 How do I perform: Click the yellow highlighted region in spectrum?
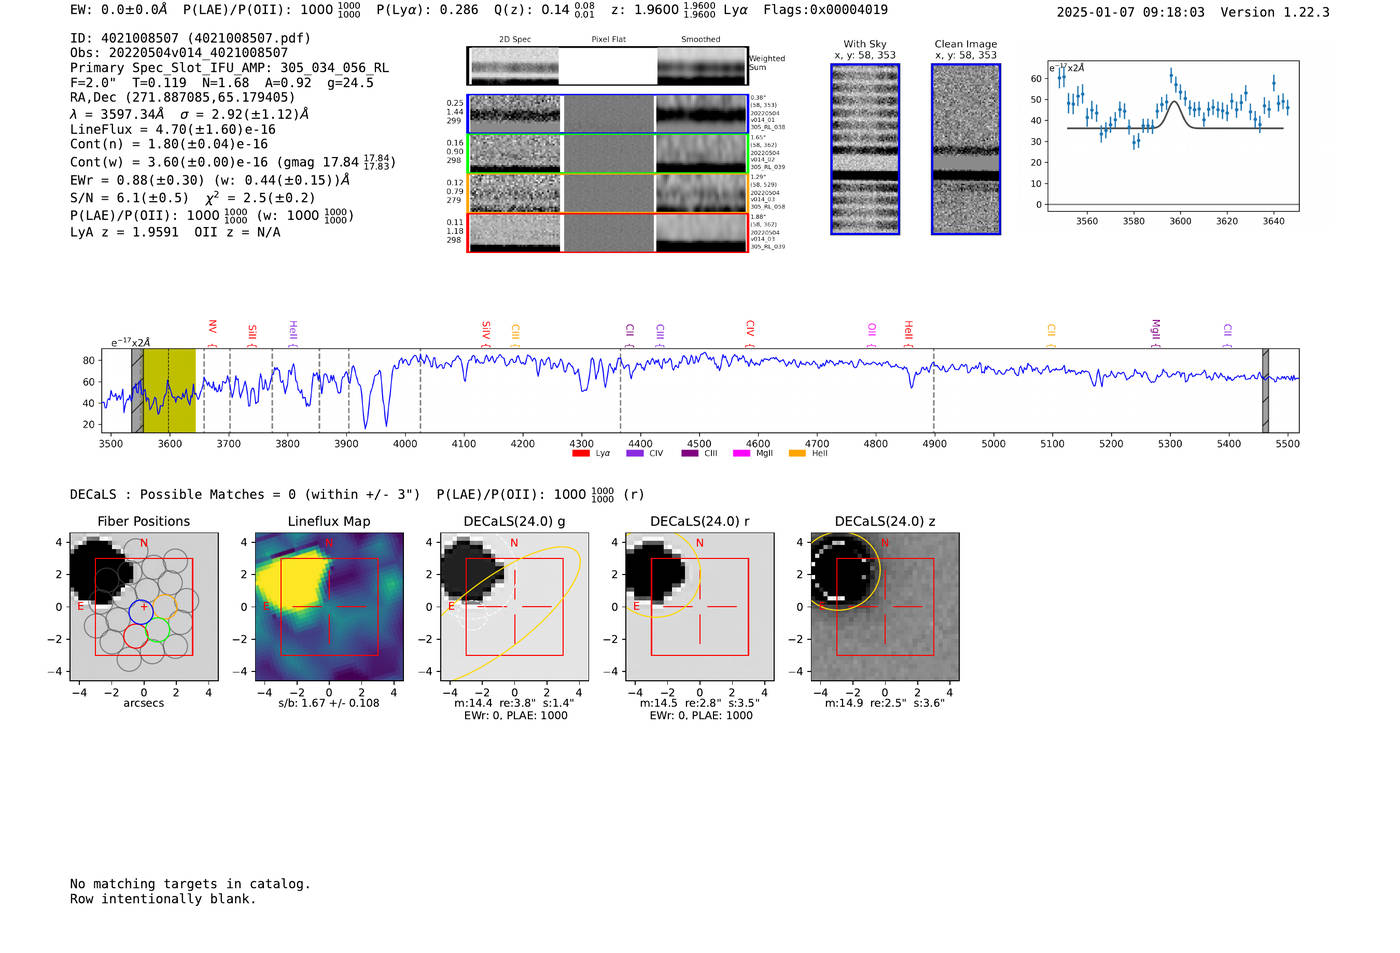[x=169, y=390]
